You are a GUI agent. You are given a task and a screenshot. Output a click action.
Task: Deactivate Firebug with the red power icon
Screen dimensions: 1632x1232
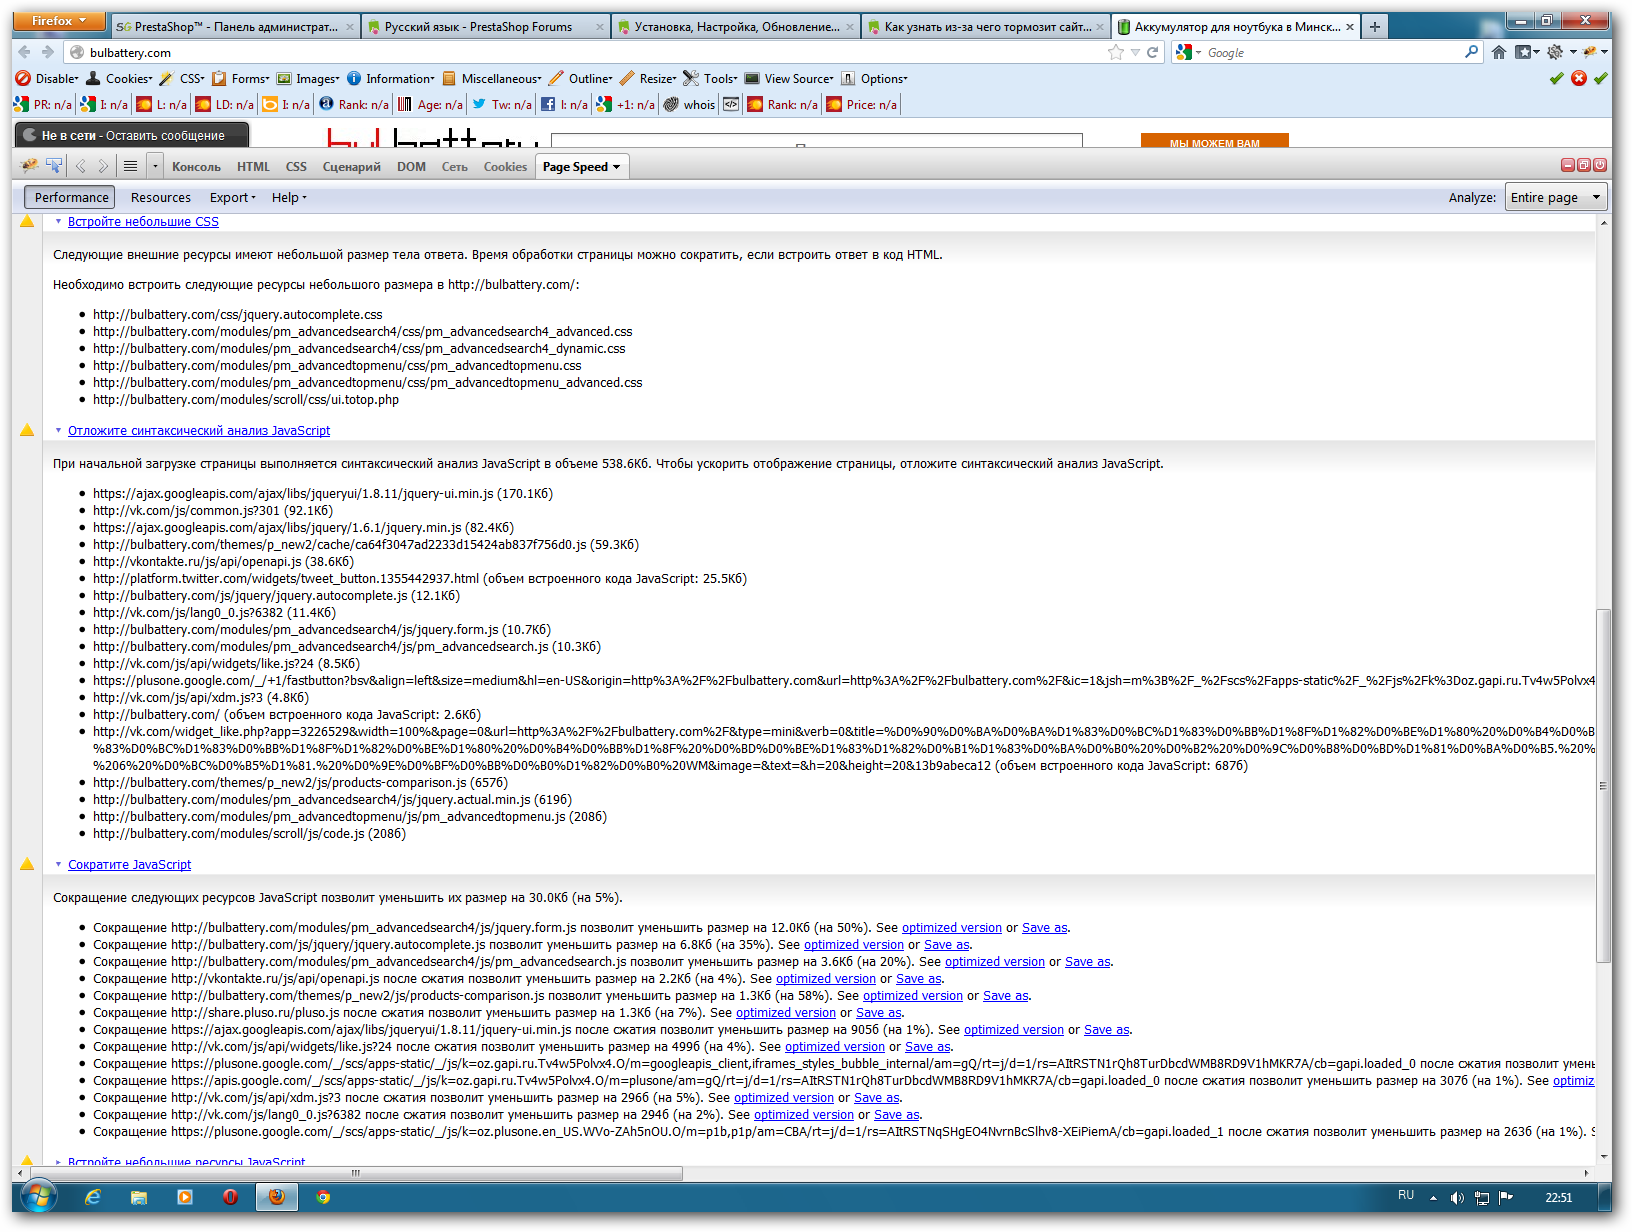(1600, 165)
